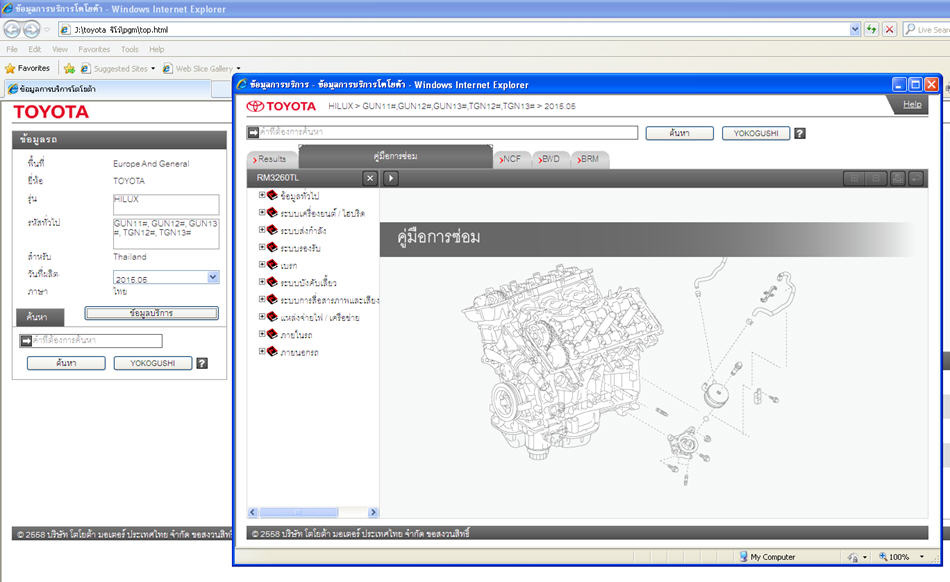Click ค้นหา button in back window

point(66,363)
